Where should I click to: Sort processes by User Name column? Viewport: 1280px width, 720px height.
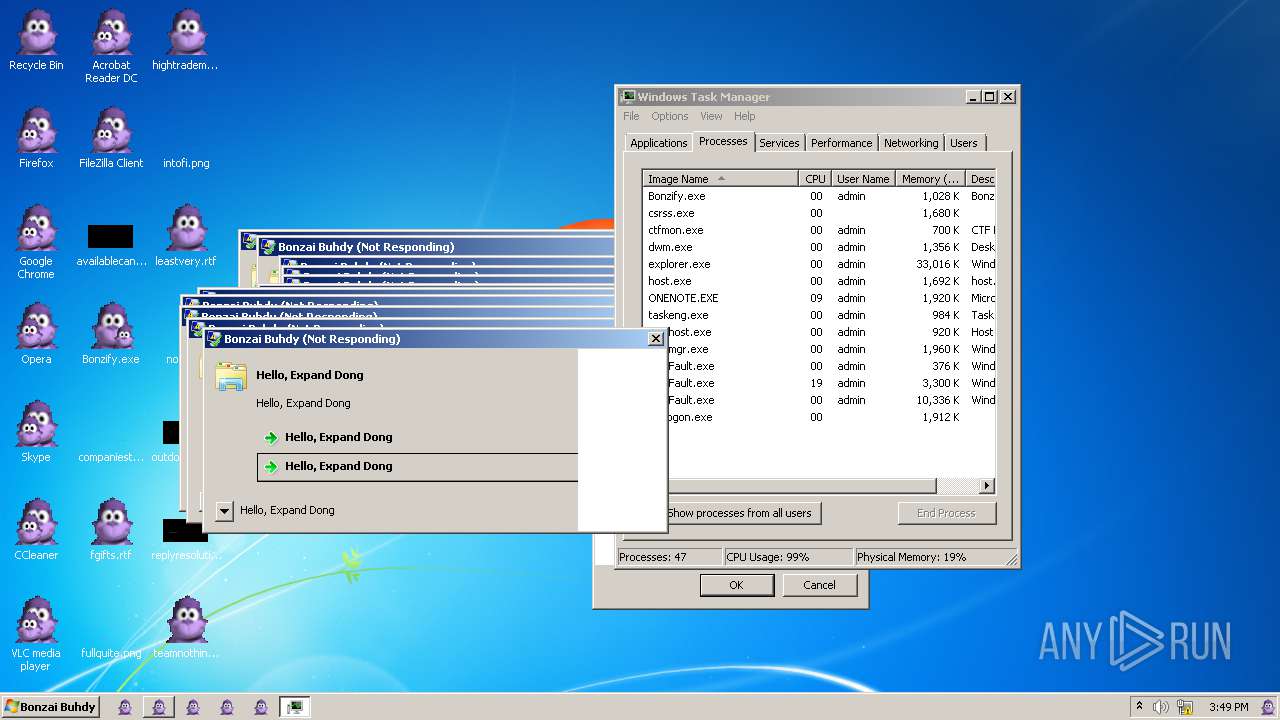pyautogui.click(x=863, y=179)
